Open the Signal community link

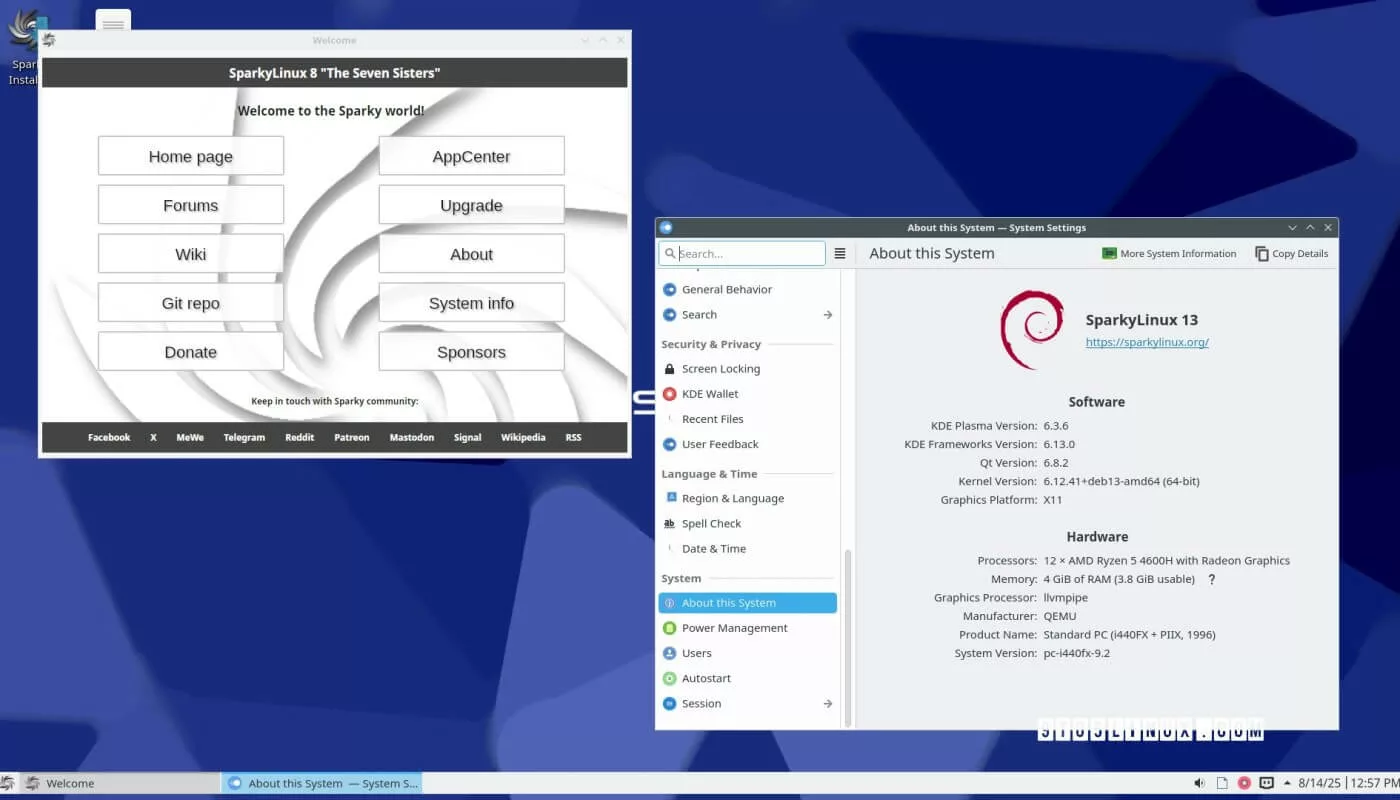[467, 437]
